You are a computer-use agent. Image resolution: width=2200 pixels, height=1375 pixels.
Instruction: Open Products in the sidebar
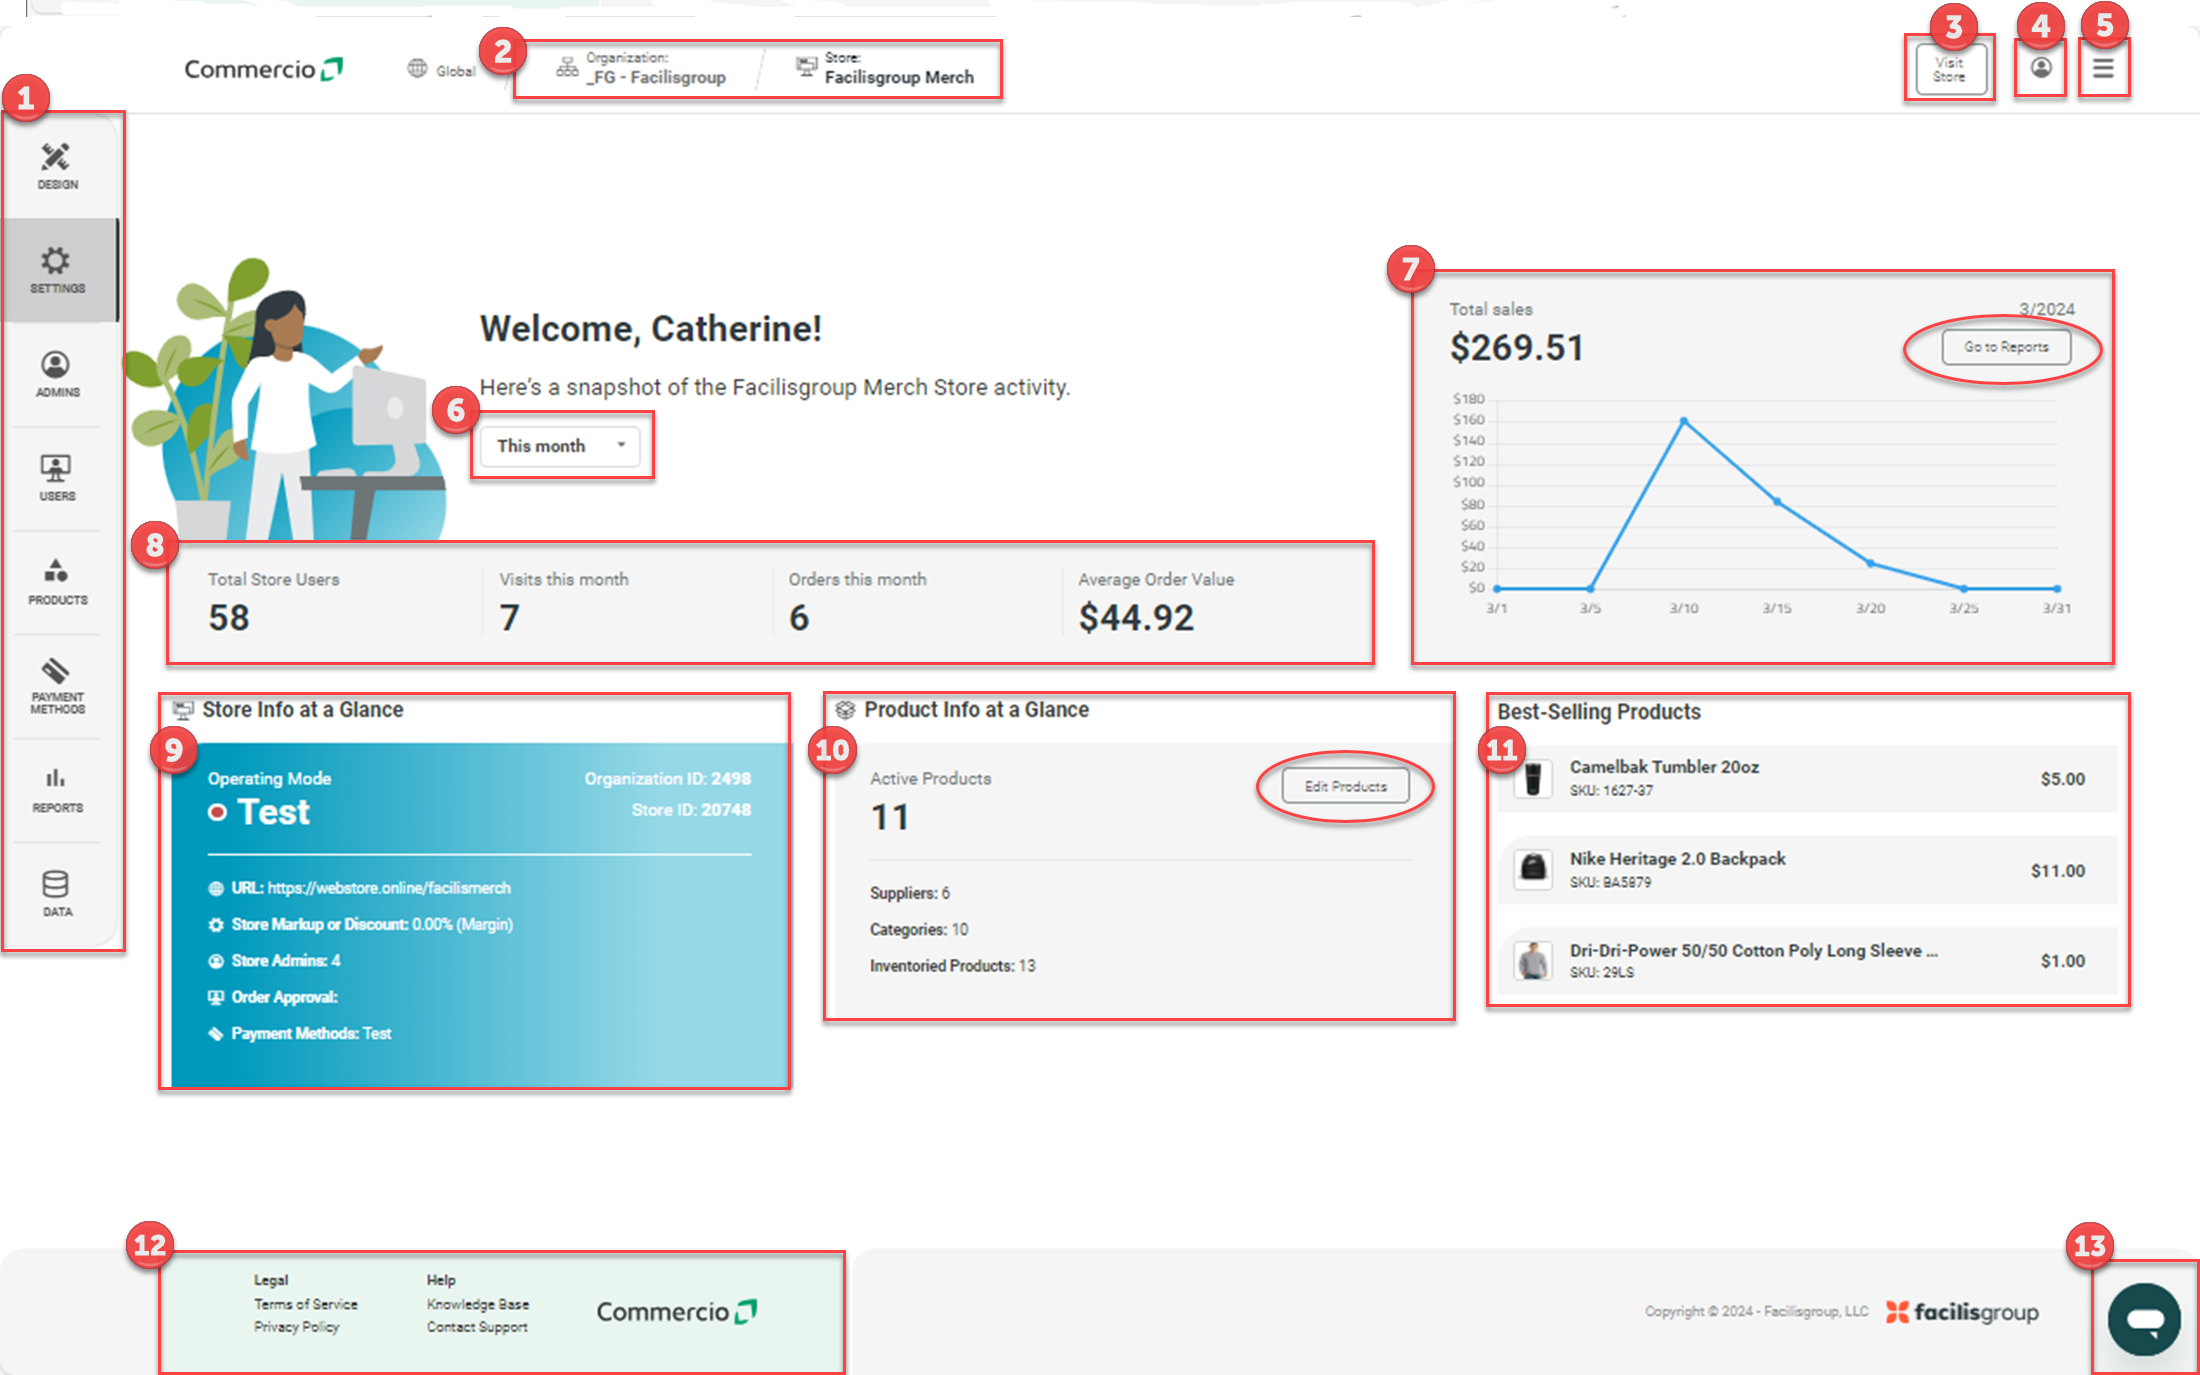[x=57, y=582]
